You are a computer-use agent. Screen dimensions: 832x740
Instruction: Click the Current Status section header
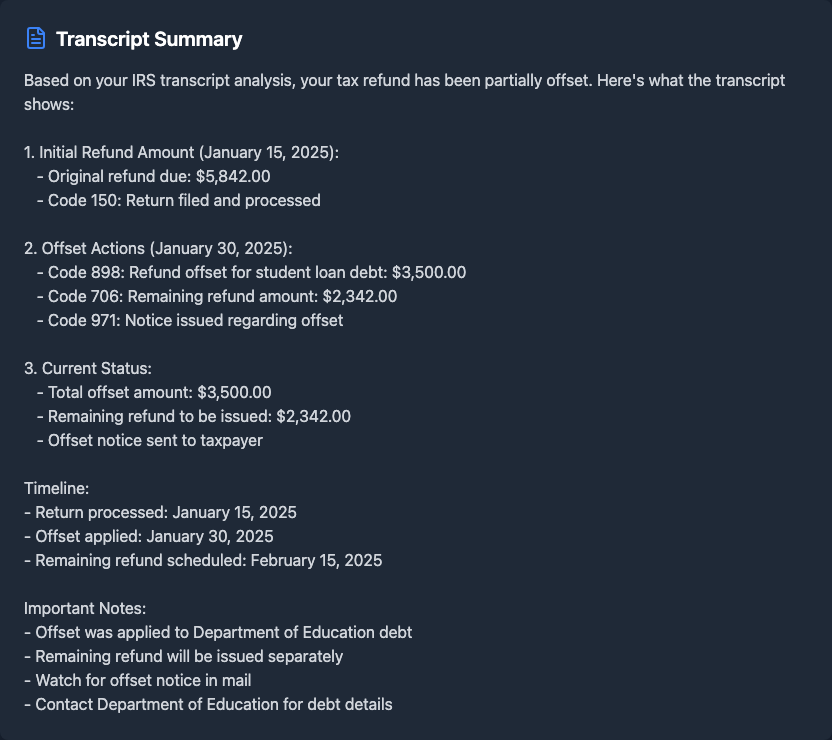coord(88,368)
